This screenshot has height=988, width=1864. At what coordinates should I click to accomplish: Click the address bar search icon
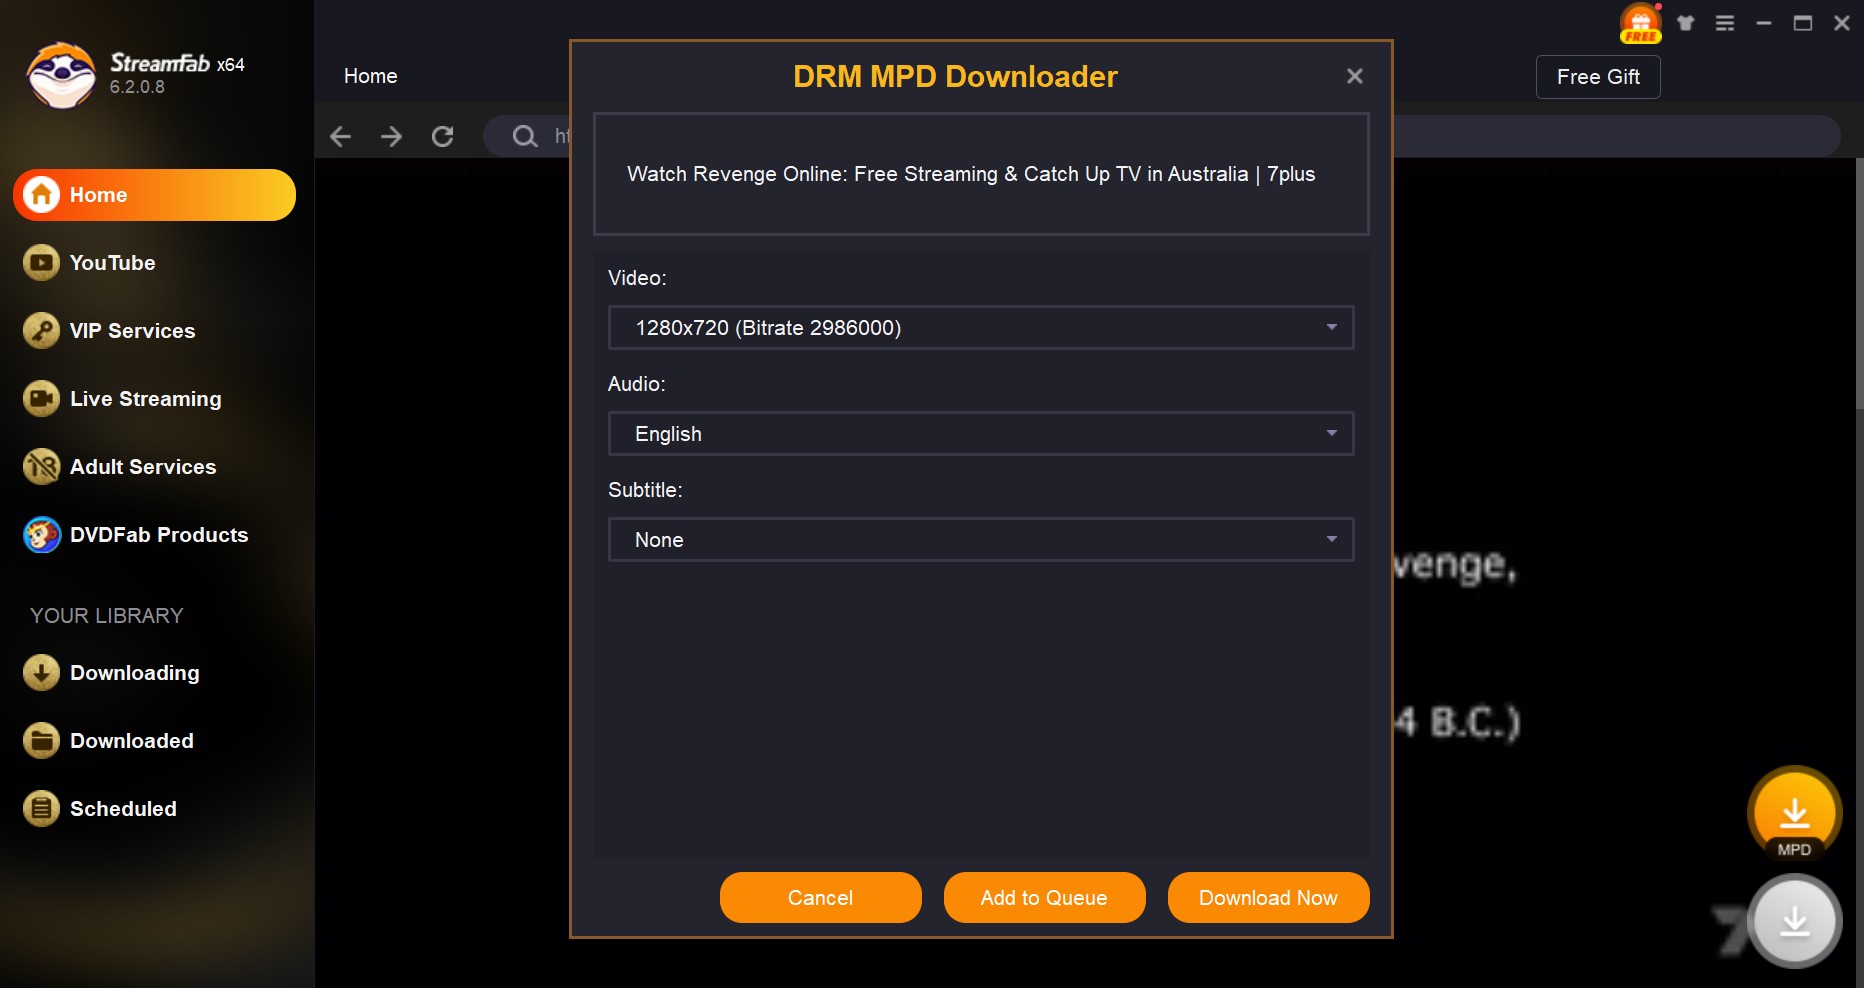(x=525, y=136)
